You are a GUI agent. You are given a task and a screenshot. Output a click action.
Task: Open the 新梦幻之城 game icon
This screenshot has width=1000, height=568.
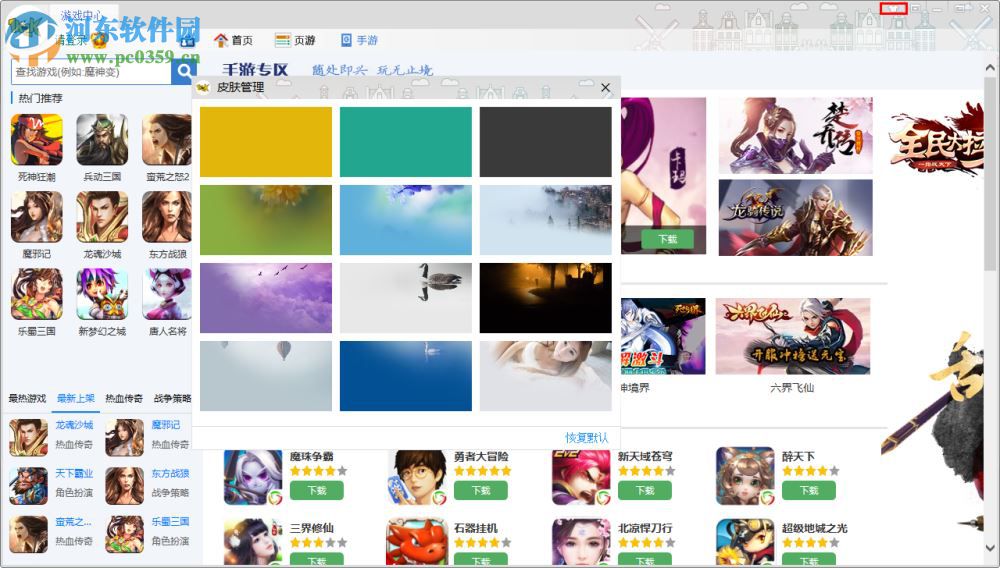coord(102,294)
